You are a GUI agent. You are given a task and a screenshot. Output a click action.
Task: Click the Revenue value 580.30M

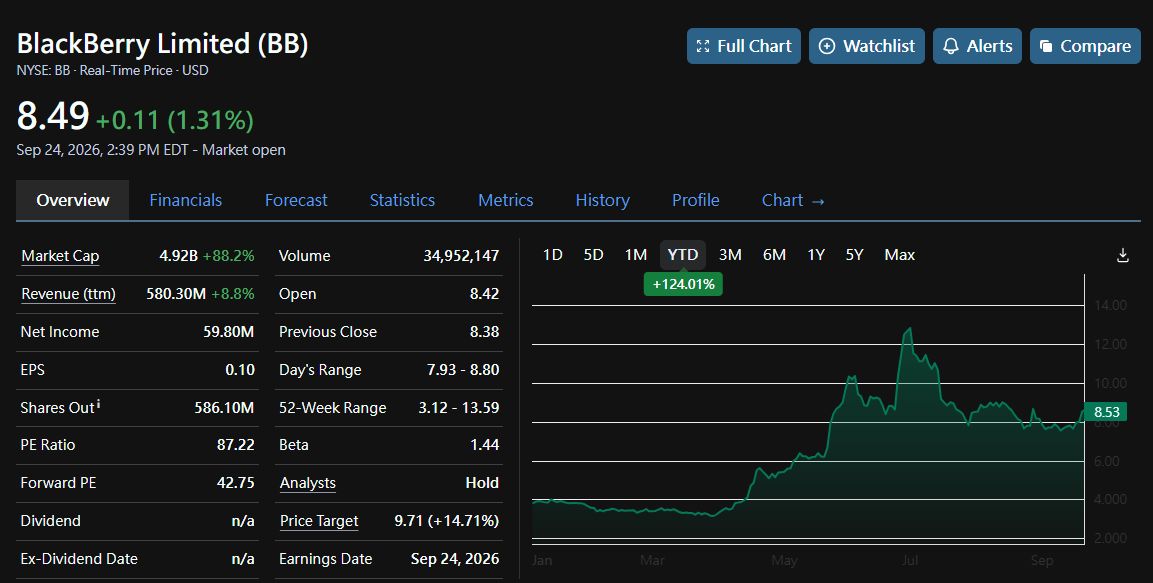click(176, 294)
